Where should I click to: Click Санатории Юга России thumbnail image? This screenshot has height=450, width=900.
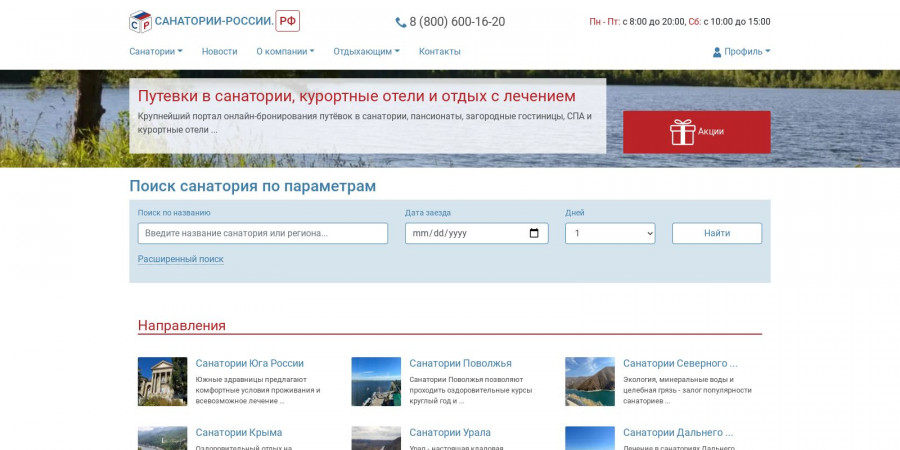(162, 381)
